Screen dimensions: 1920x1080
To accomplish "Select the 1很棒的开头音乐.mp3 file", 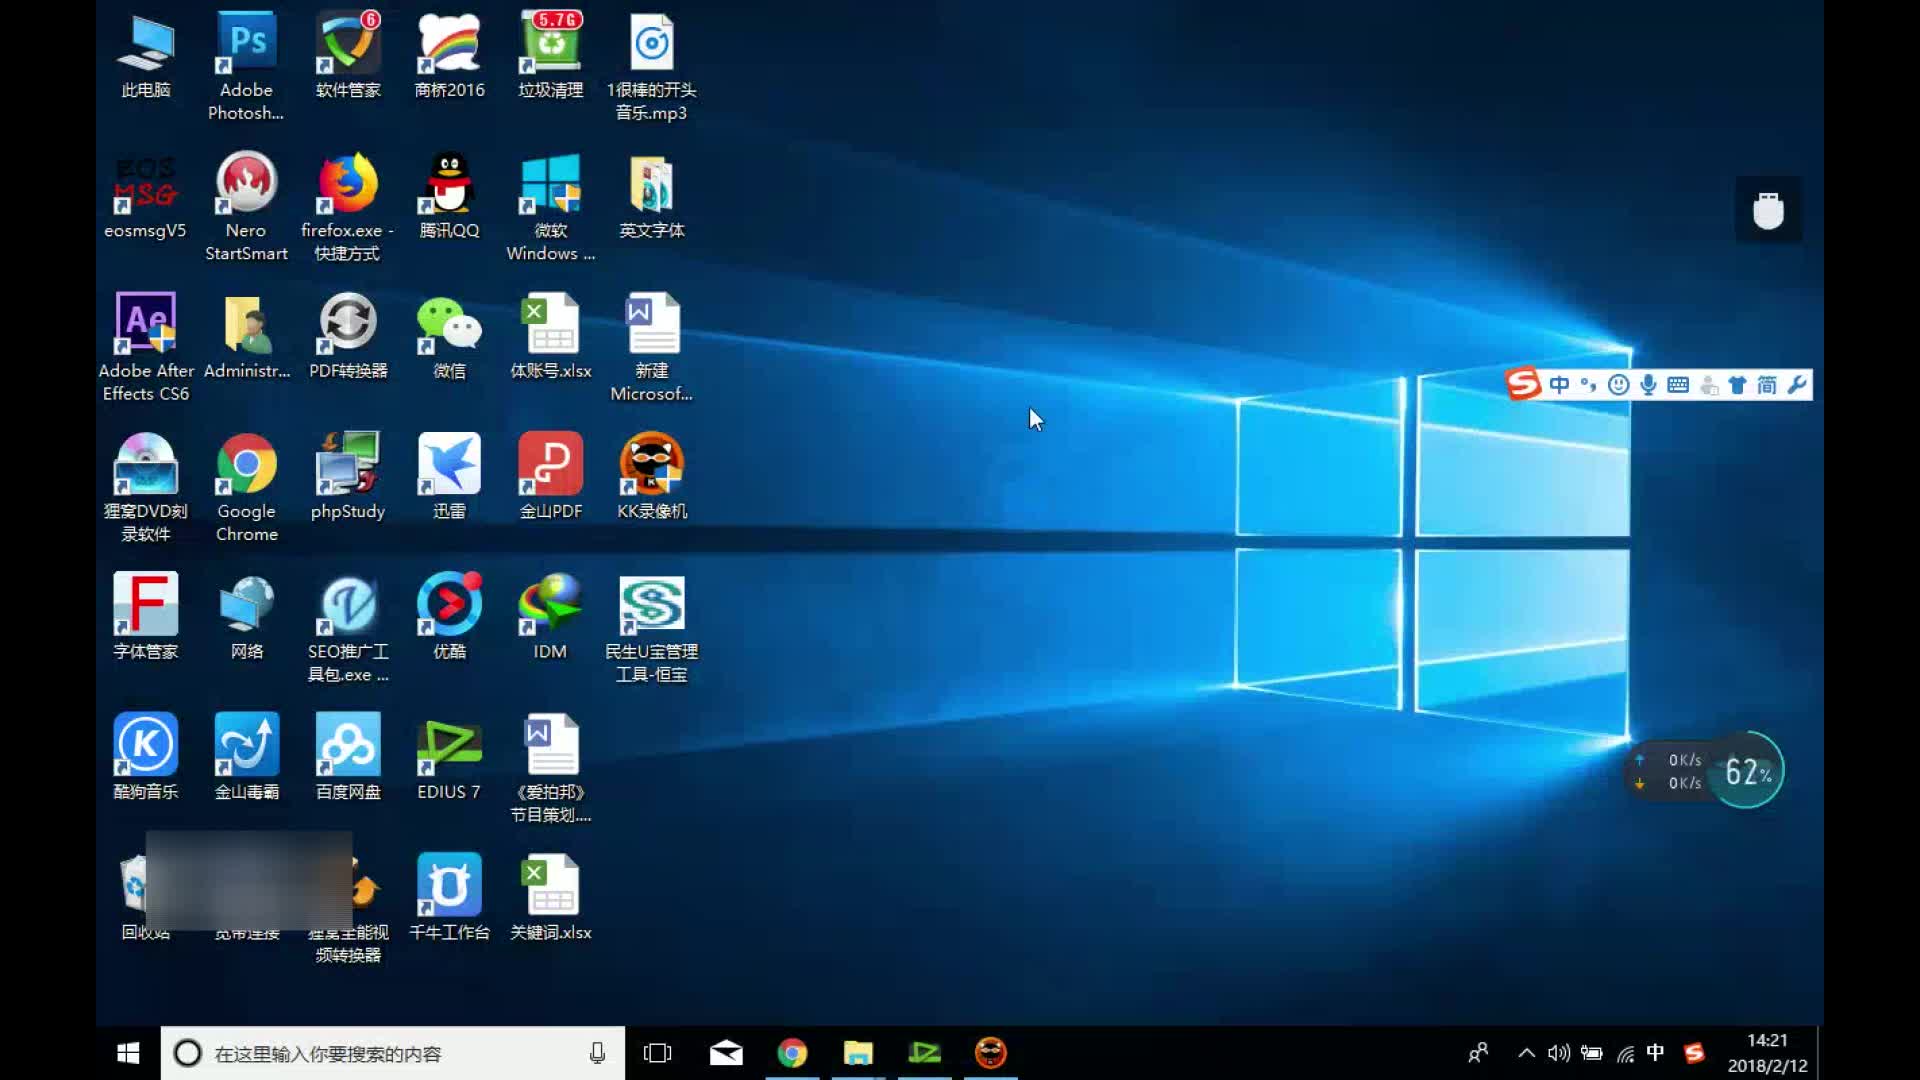I will click(x=651, y=67).
